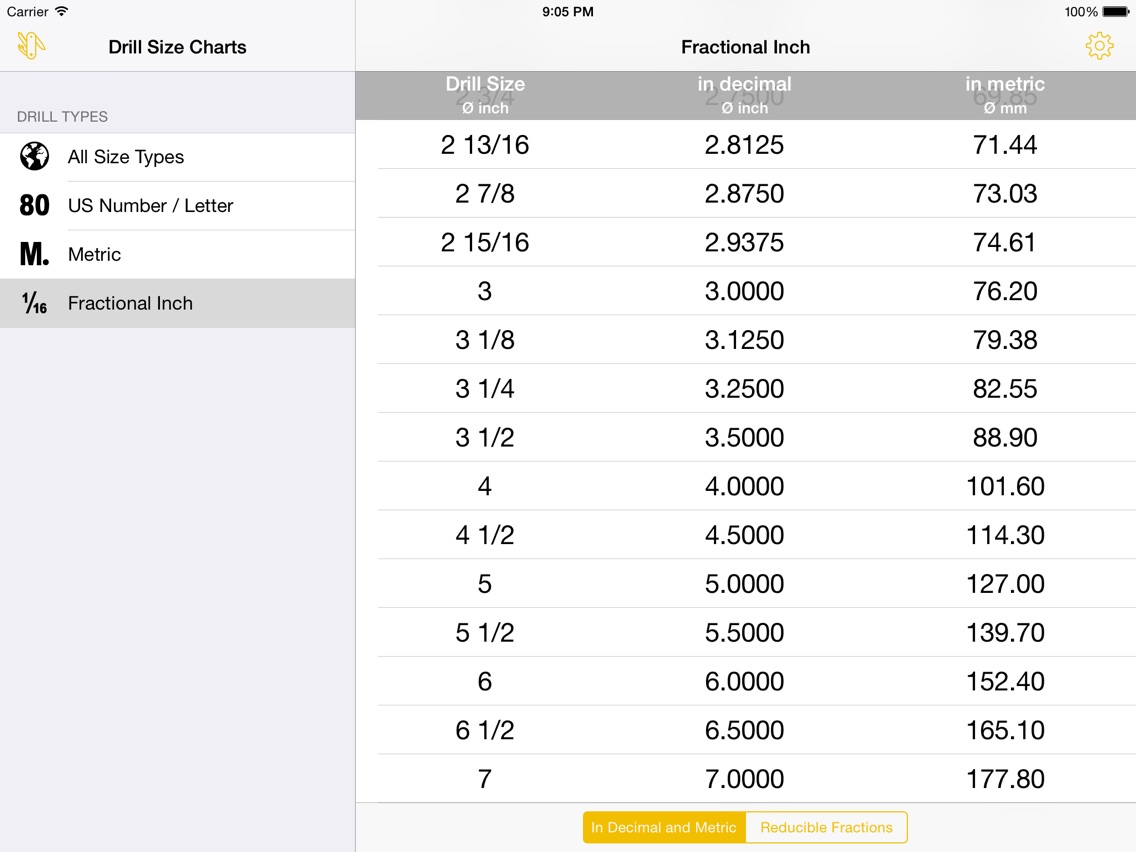
Task: Open the settings gear
Action: [x=1099, y=45]
